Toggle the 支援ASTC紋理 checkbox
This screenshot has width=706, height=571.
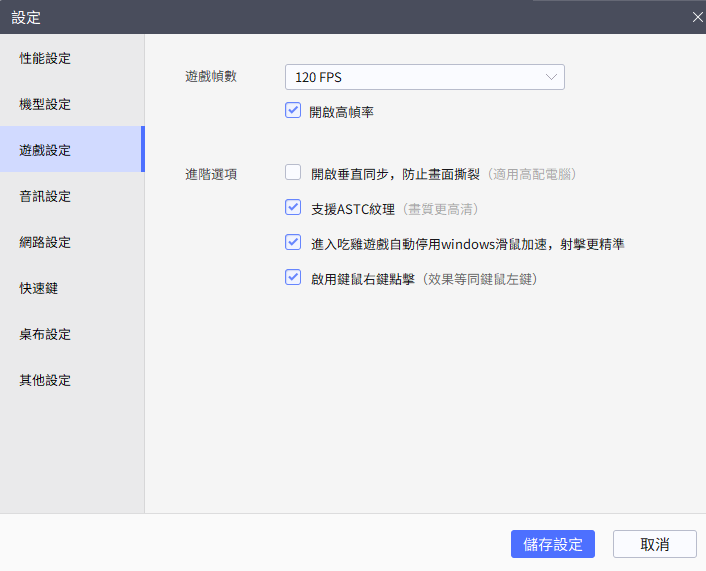[x=293, y=208]
